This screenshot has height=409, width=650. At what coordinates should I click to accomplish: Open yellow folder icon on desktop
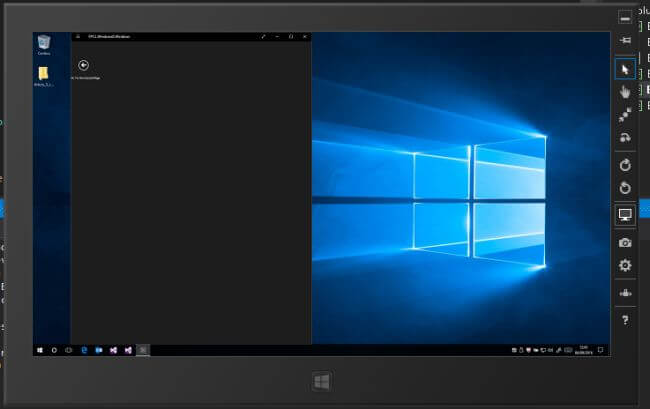pos(44,76)
